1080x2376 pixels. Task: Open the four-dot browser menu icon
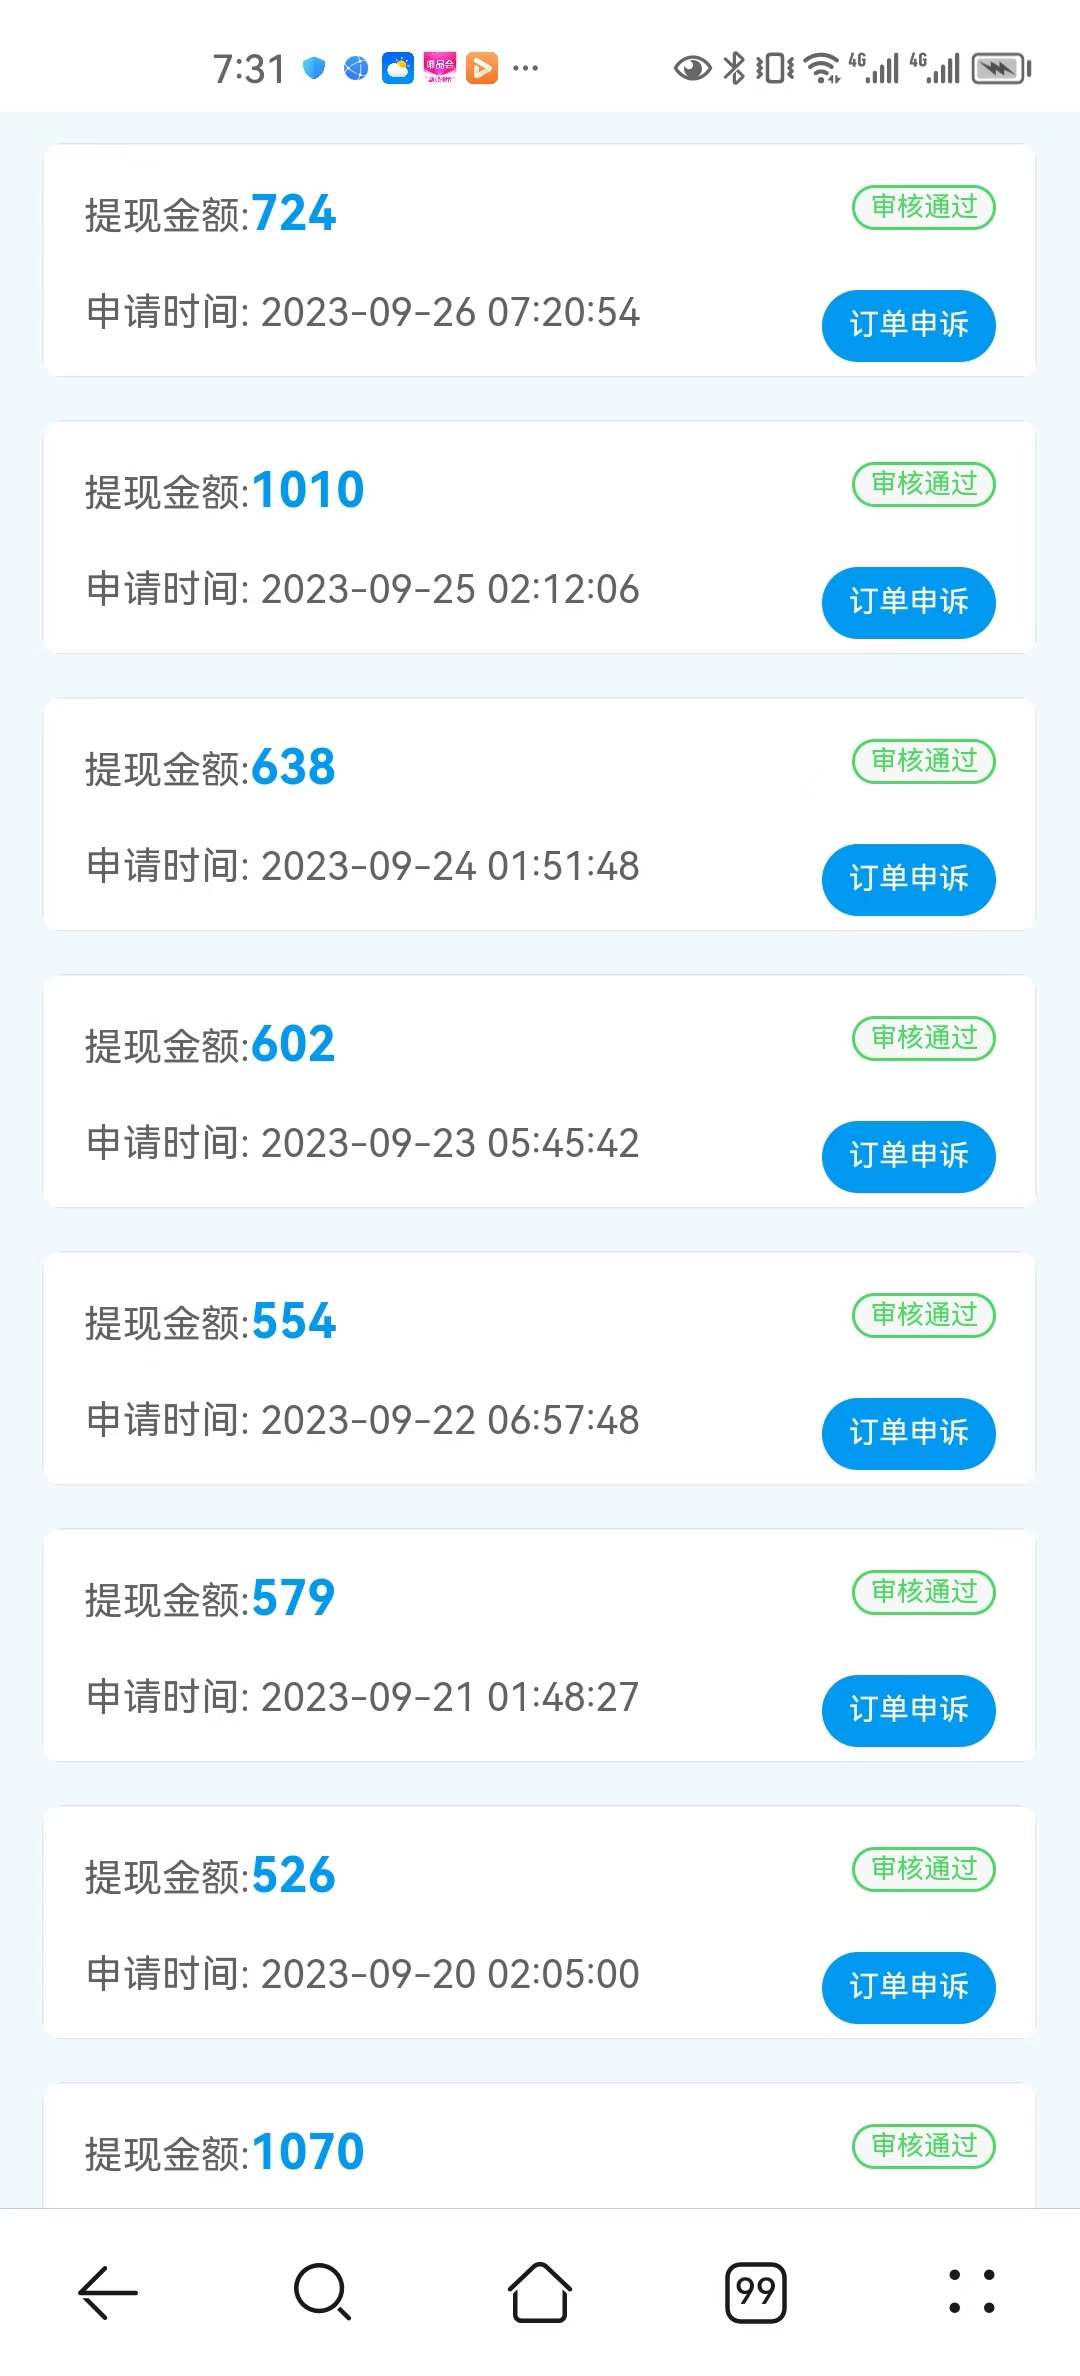pyautogui.click(x=971, y=2291)
